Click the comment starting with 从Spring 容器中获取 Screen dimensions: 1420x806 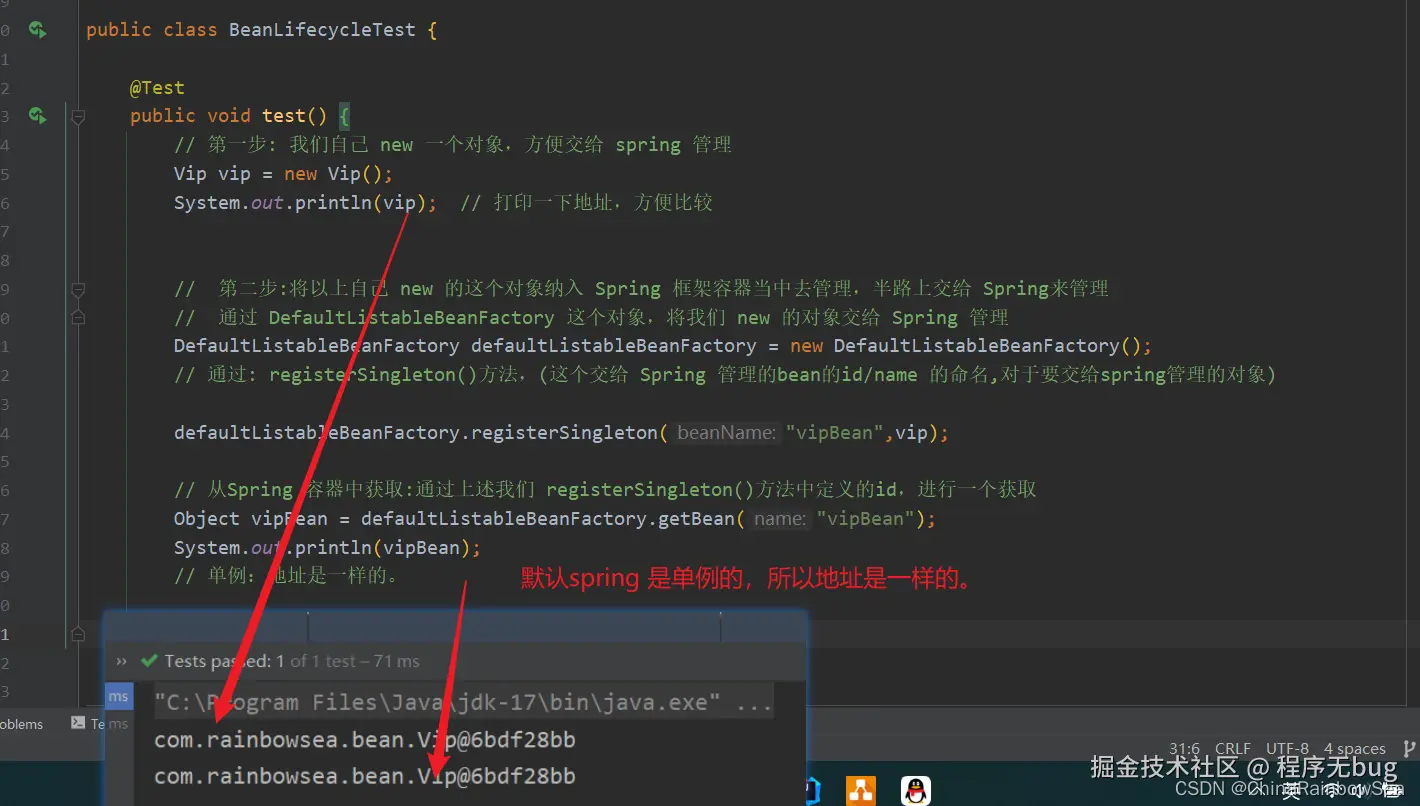[605, 490]
